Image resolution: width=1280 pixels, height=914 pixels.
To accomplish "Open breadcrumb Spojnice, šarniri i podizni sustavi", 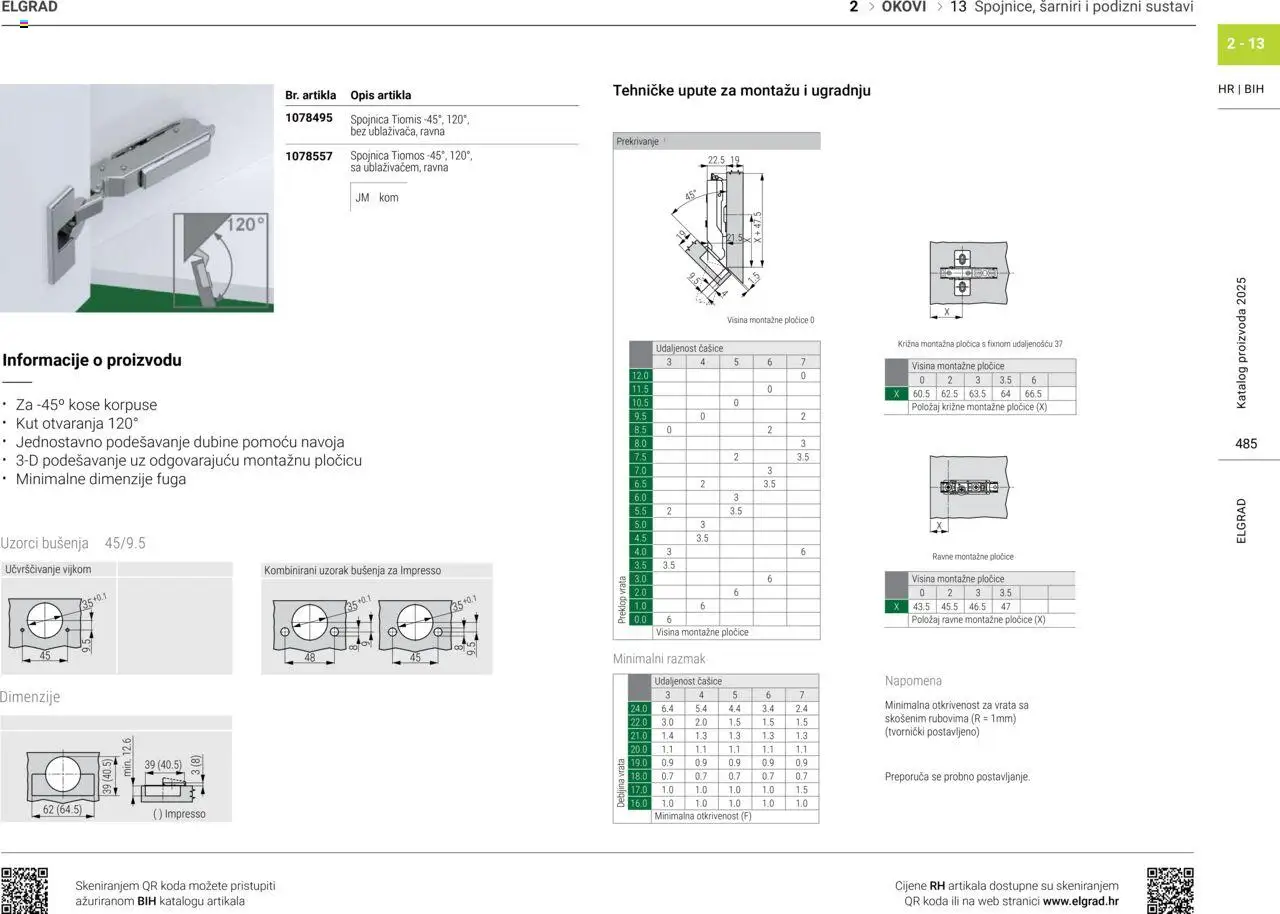I will 1083,7.
